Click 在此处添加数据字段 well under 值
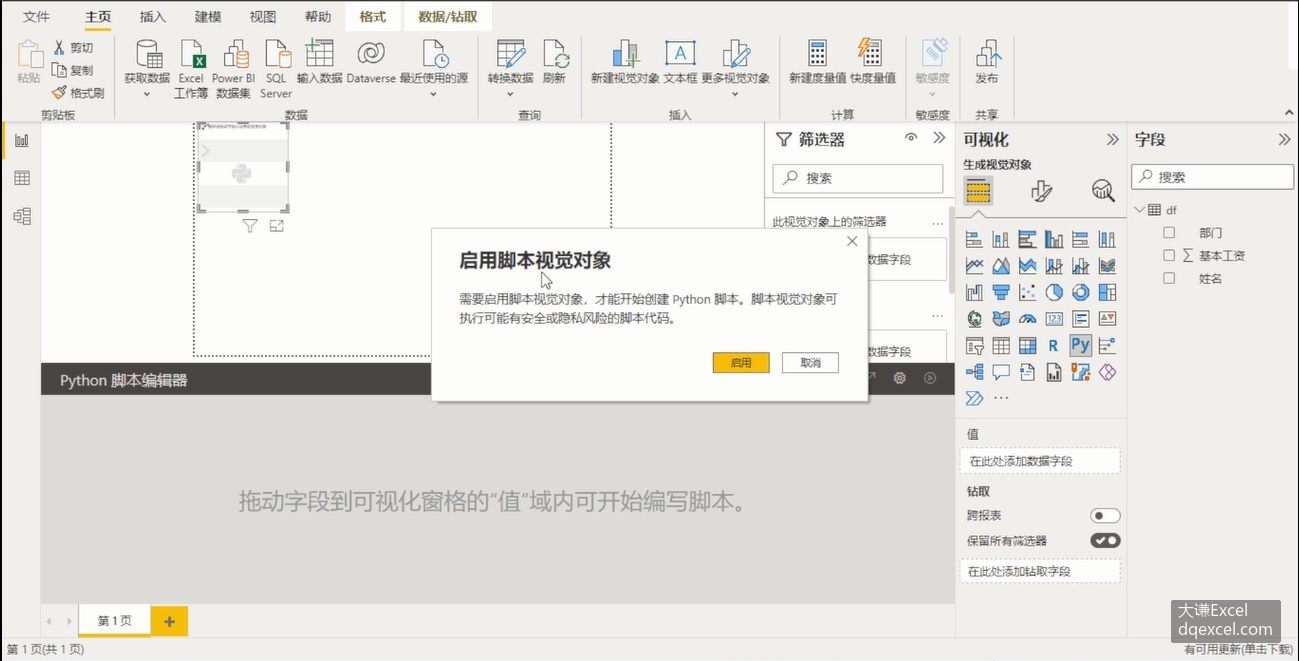1299x661 pixels. pos(1040,461)
